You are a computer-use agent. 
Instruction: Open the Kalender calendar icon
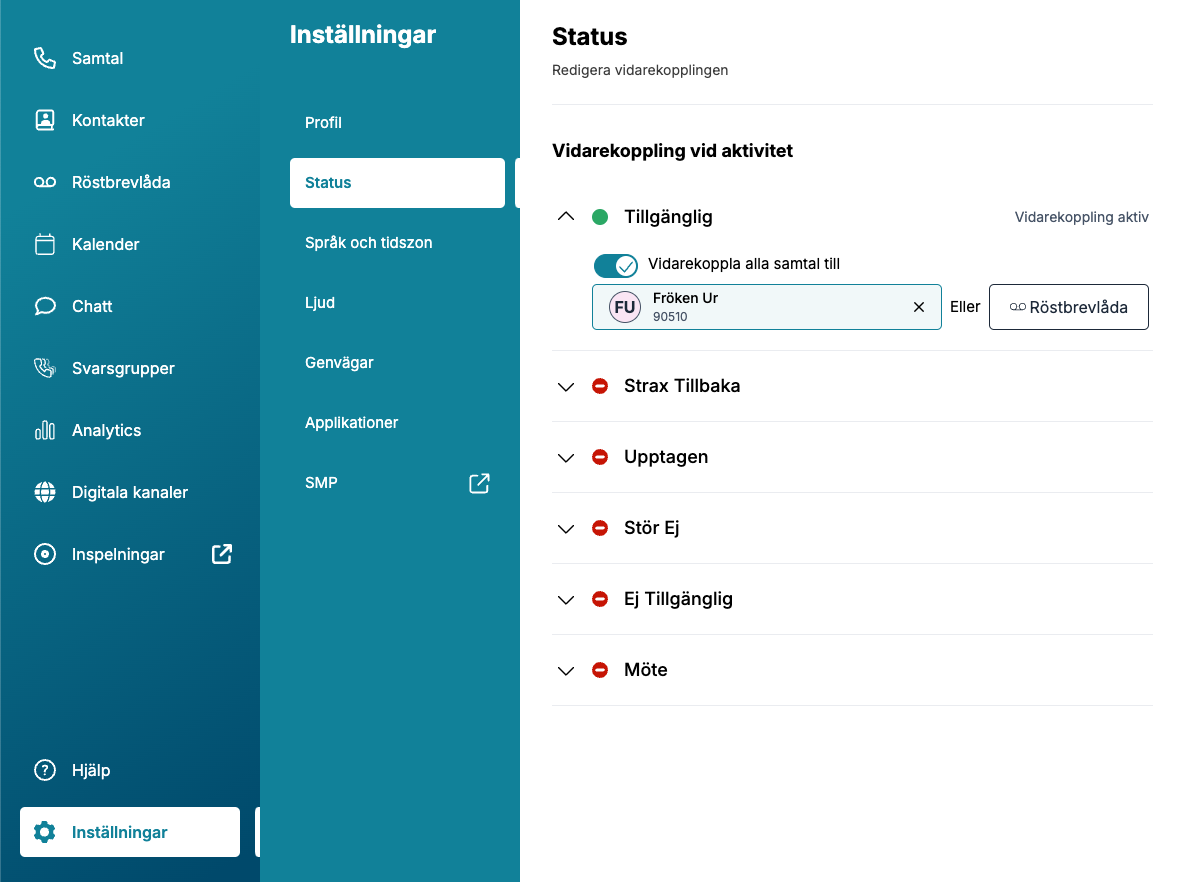pos(45,244)
